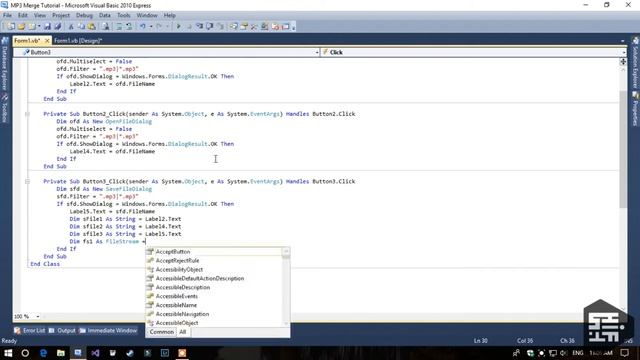
Task: Click the Find toolbar icon
Action: point(106,27)
